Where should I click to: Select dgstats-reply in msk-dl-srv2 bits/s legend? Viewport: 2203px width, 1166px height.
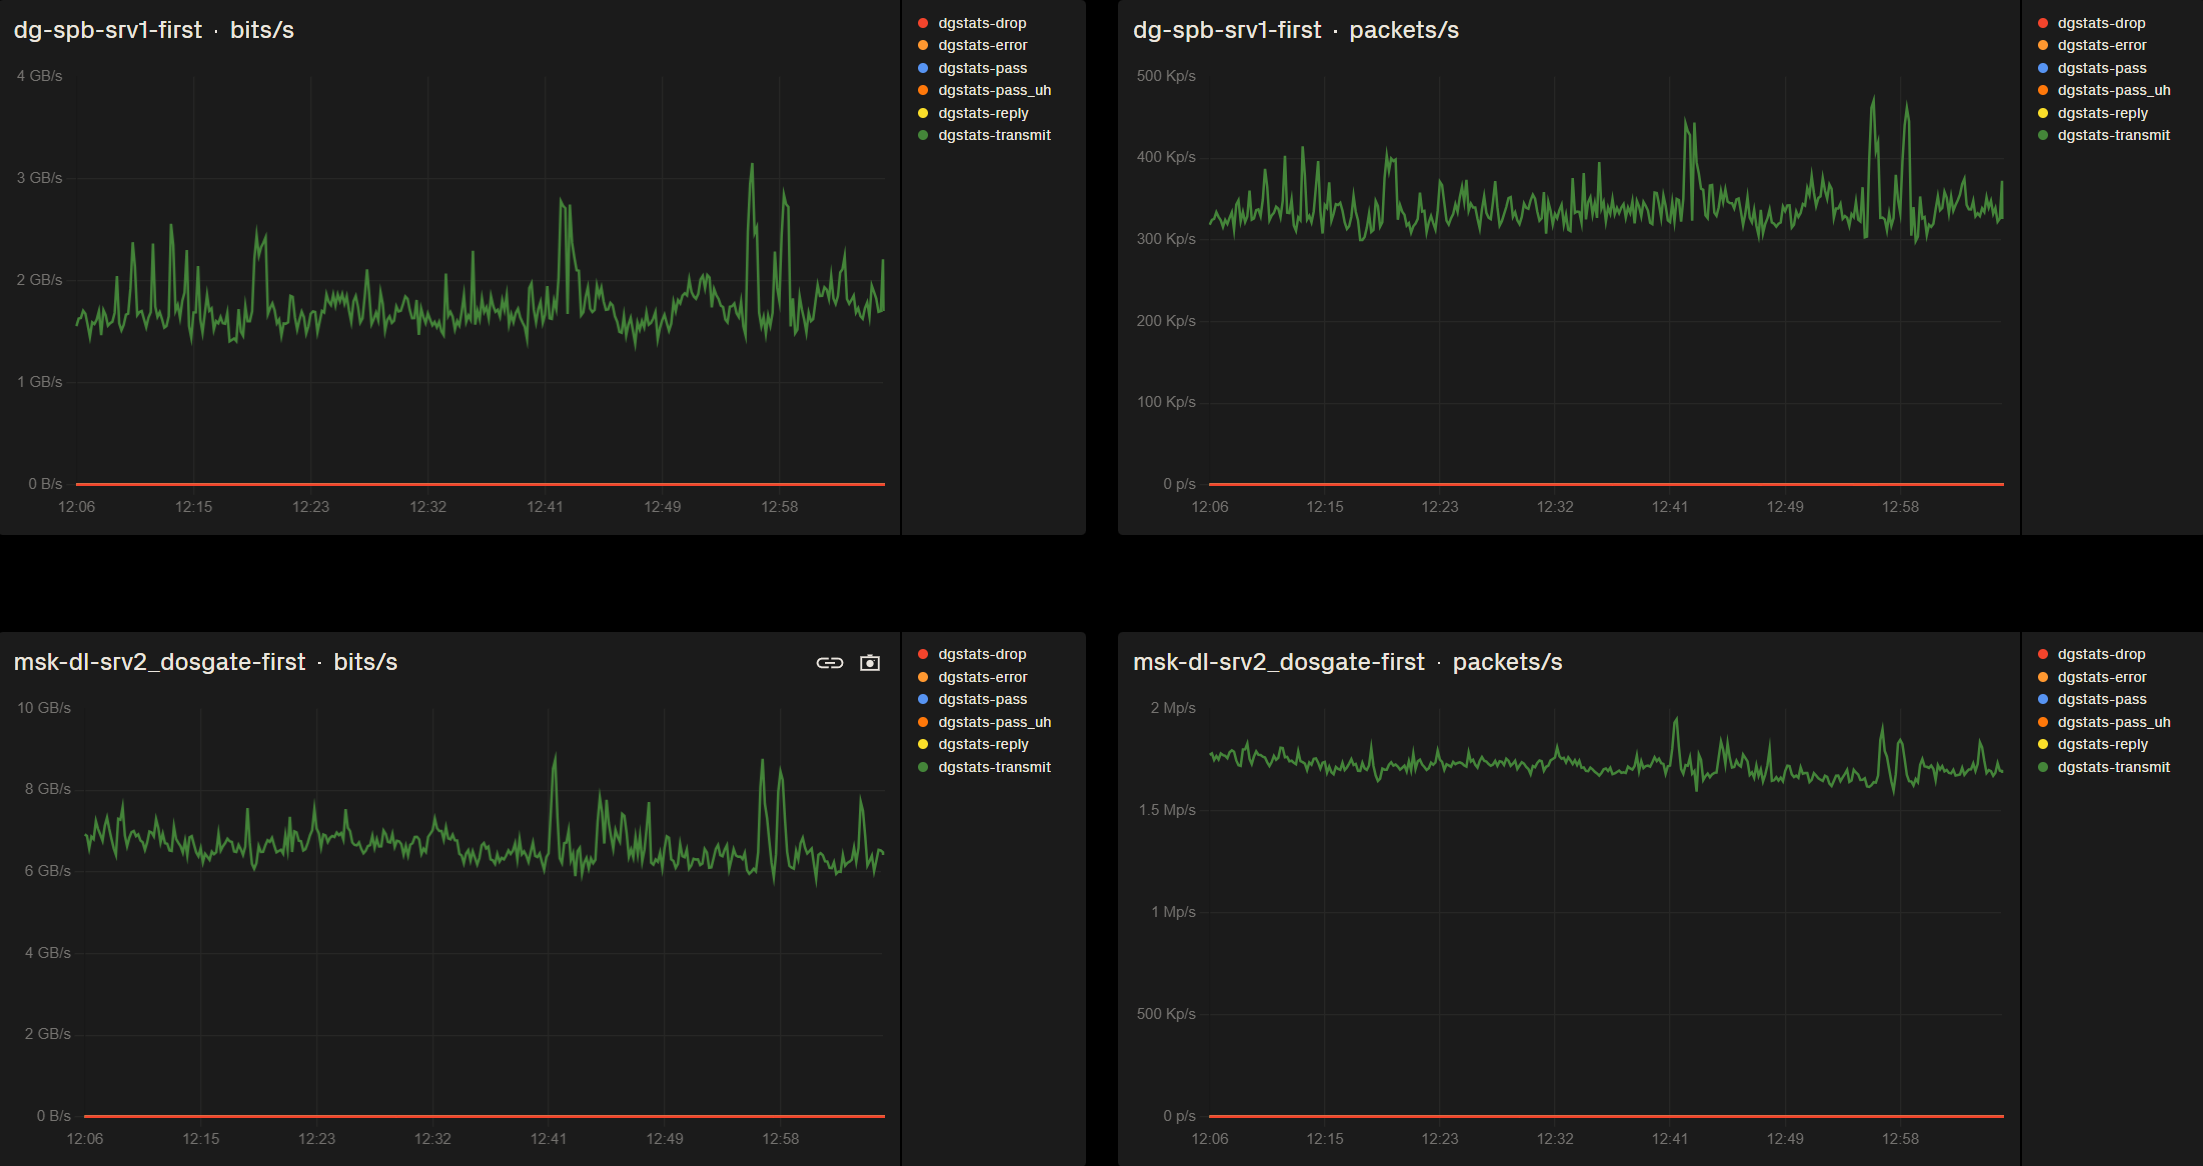[x=983, y=744]
